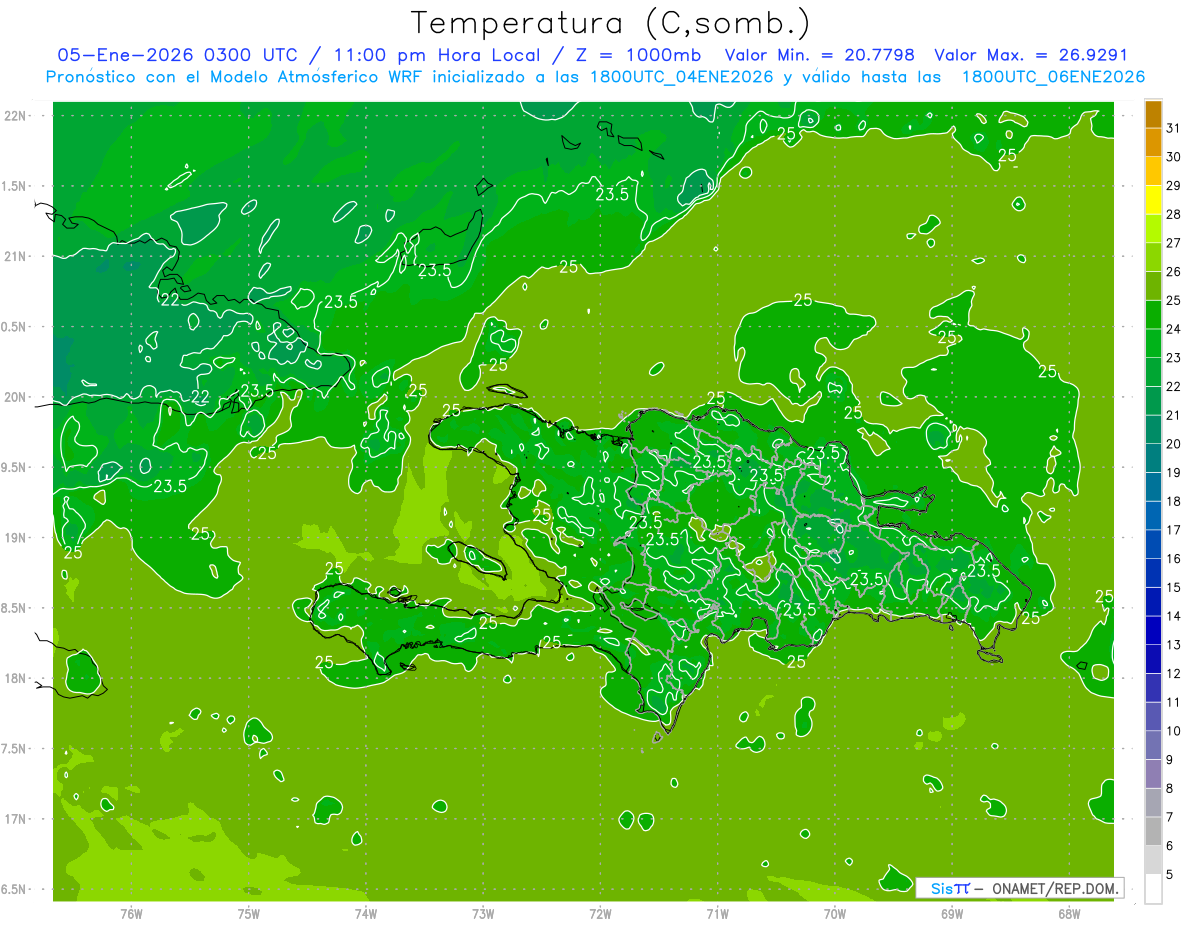Click the "Temperatura (C,somb.)" chart title
Image resolution: width=1200 pixels, height=927 pixels.
[611, 24]
